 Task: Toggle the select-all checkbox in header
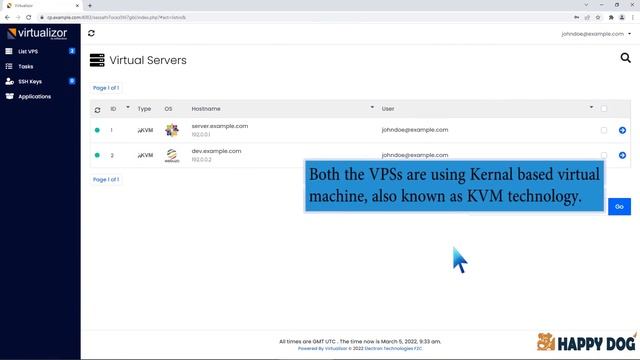pos(604,109)
